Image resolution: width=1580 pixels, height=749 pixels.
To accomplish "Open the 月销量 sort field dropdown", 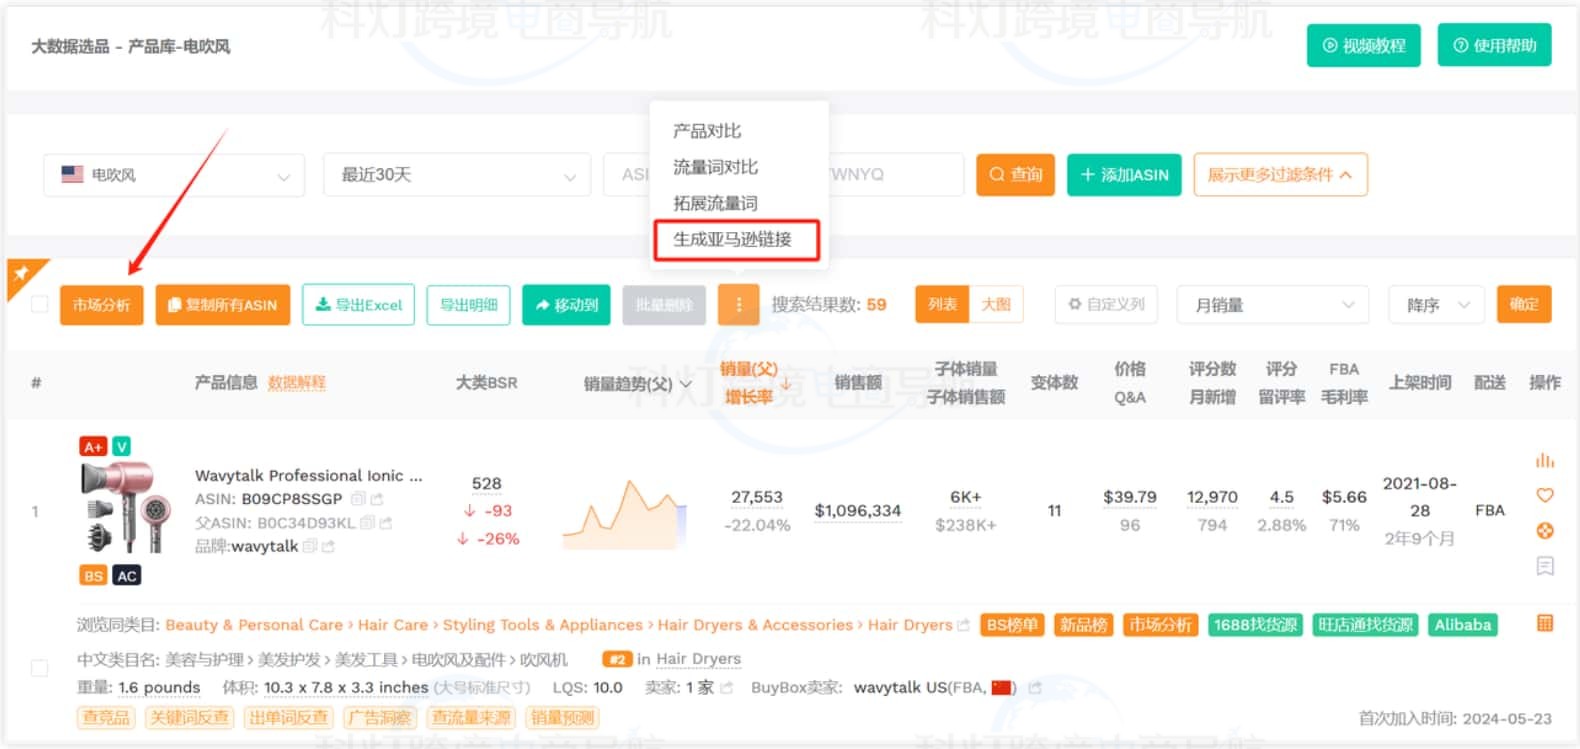I will [x=1272, y=305].
